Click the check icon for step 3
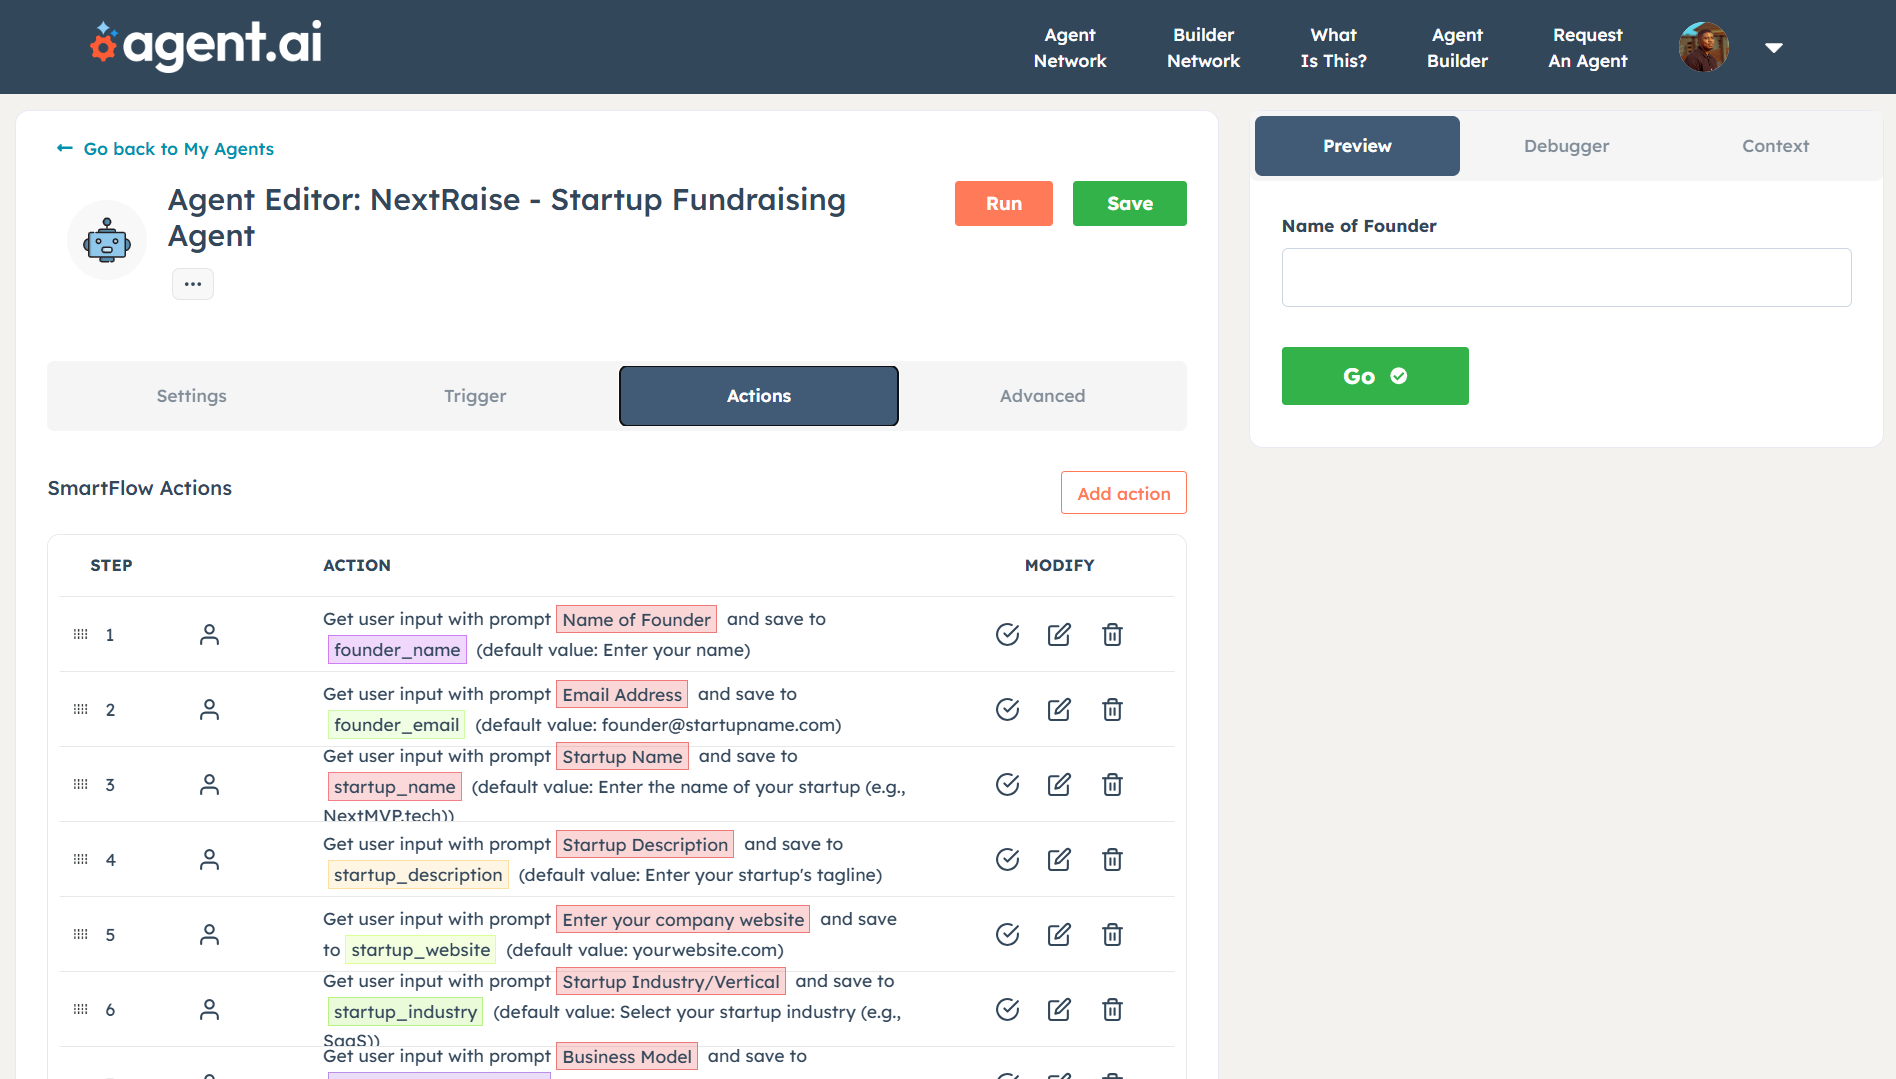The height and width of the screenshot is (1079, 1896). pos(1007,785)
